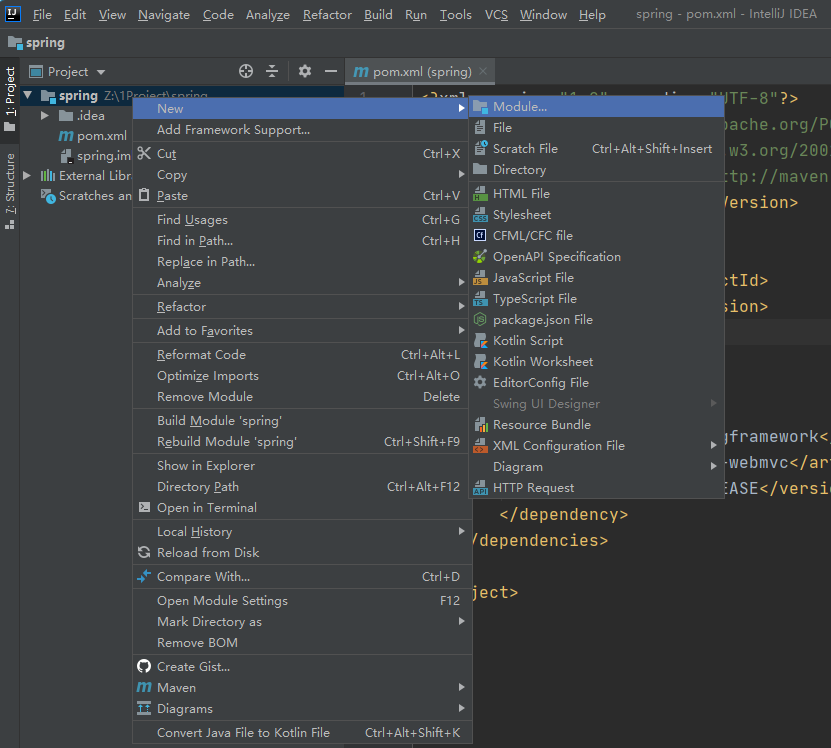Choose Directory in New submenu
The height and width of the screenshot is (748, 831).
coord(597,170)
